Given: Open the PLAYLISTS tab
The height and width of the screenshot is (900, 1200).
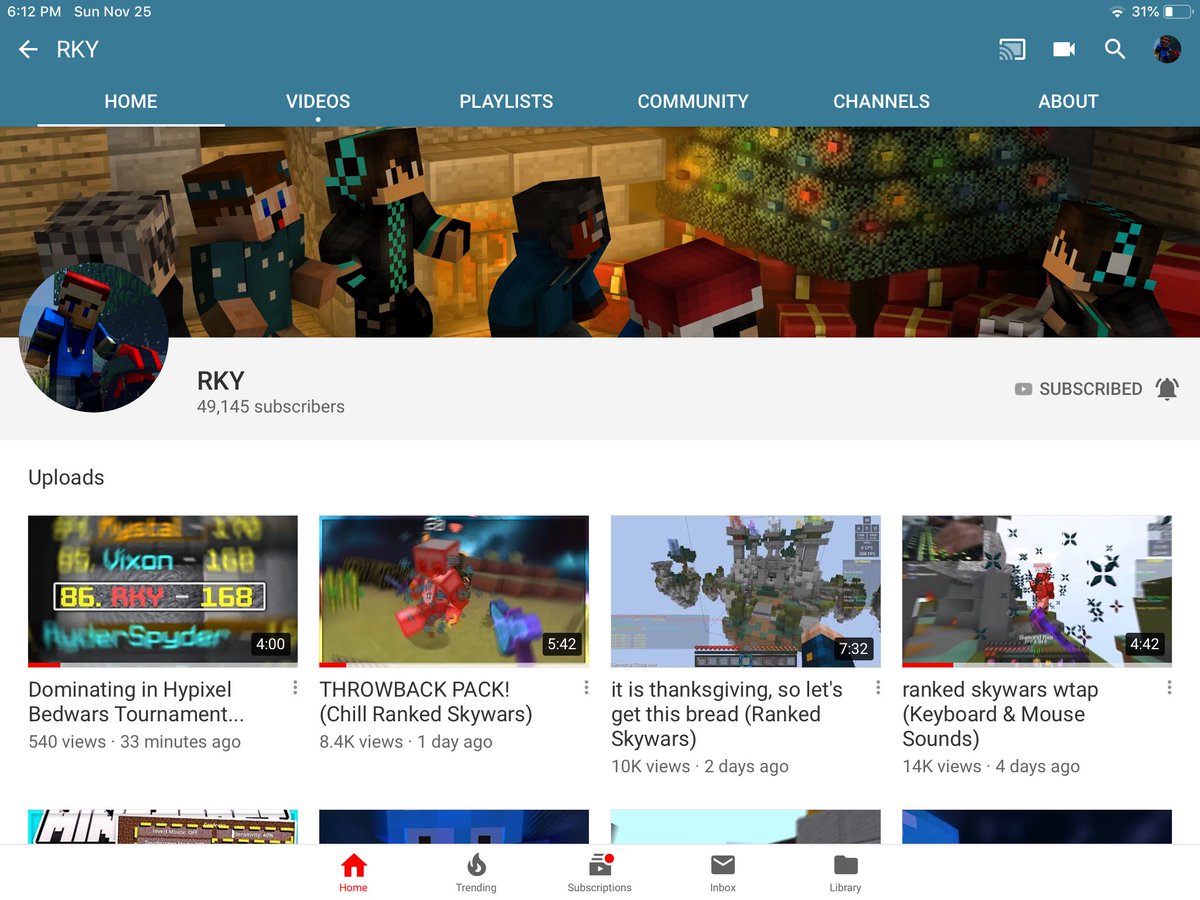Looking at the screenshot, I should point(506,101).
